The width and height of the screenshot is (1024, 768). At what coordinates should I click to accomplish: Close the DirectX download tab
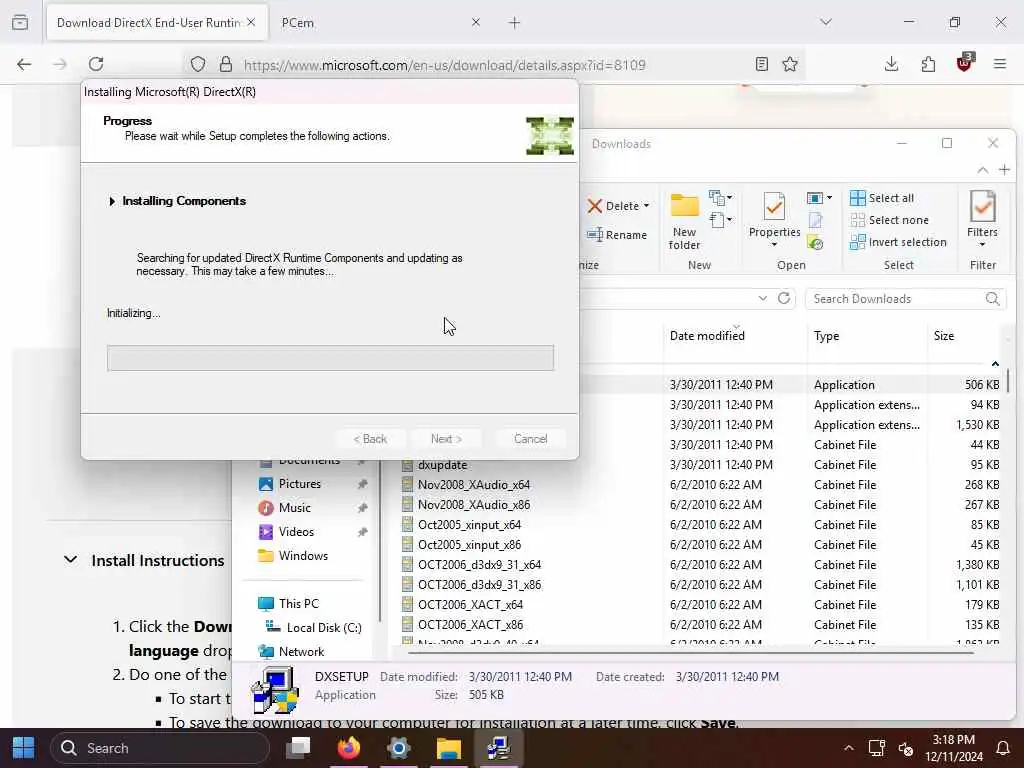(x=251, y=22)
